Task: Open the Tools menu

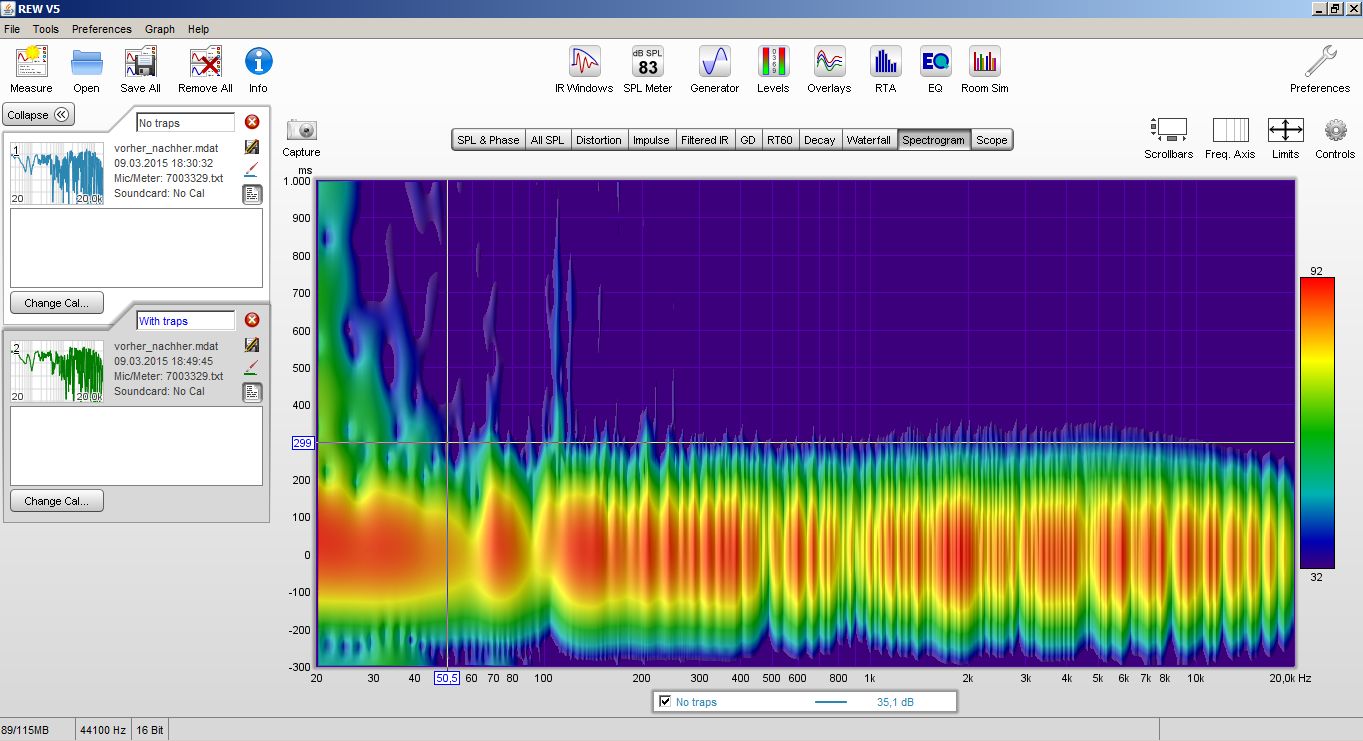Action: [46, 29]
